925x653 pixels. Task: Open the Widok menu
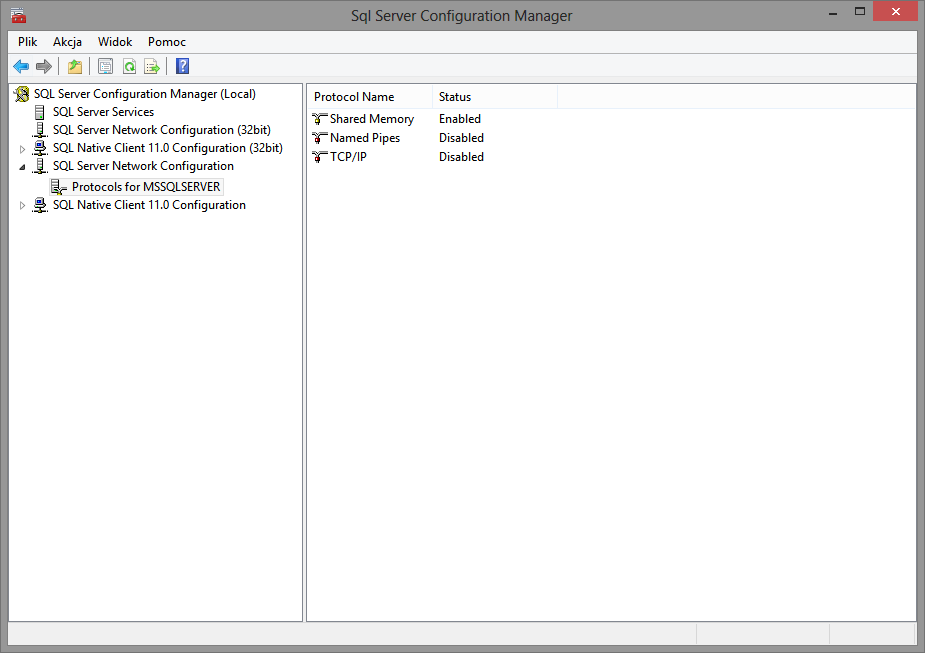tap(115, 42)
